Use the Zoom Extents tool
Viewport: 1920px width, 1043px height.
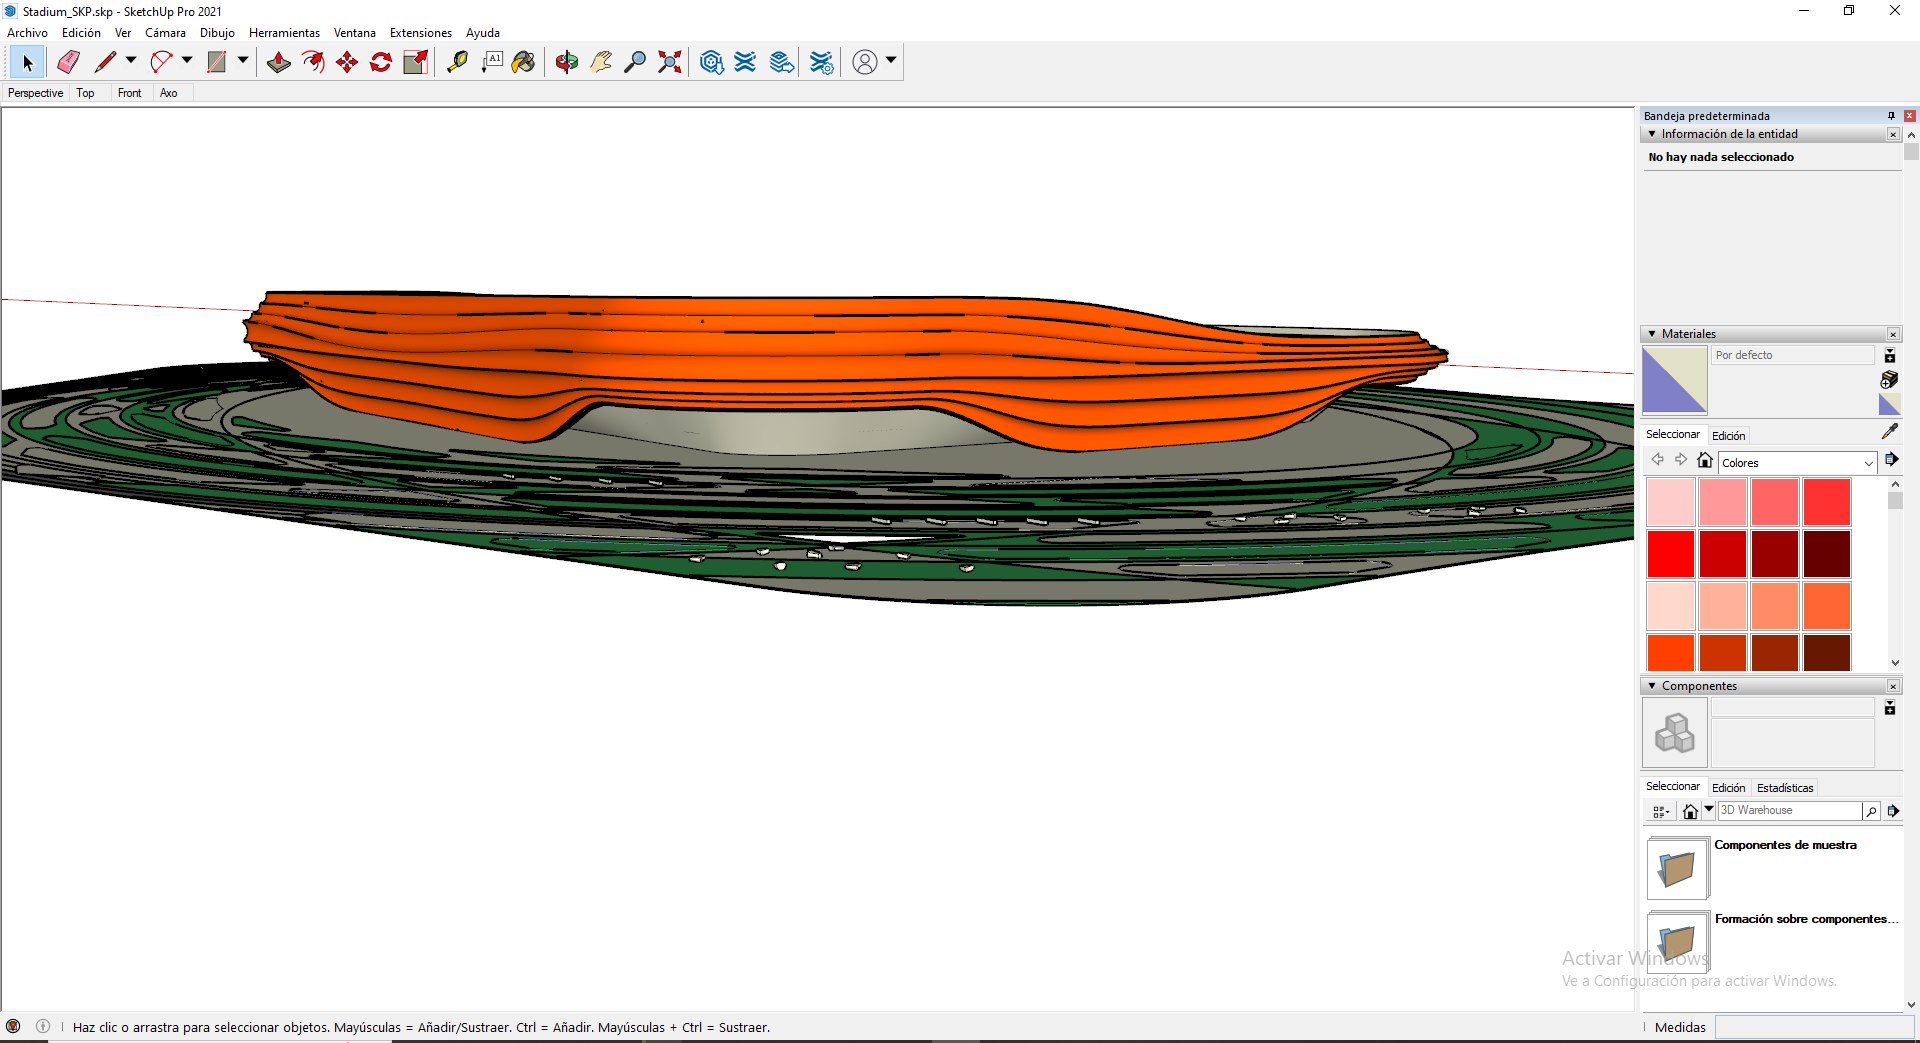670,62
